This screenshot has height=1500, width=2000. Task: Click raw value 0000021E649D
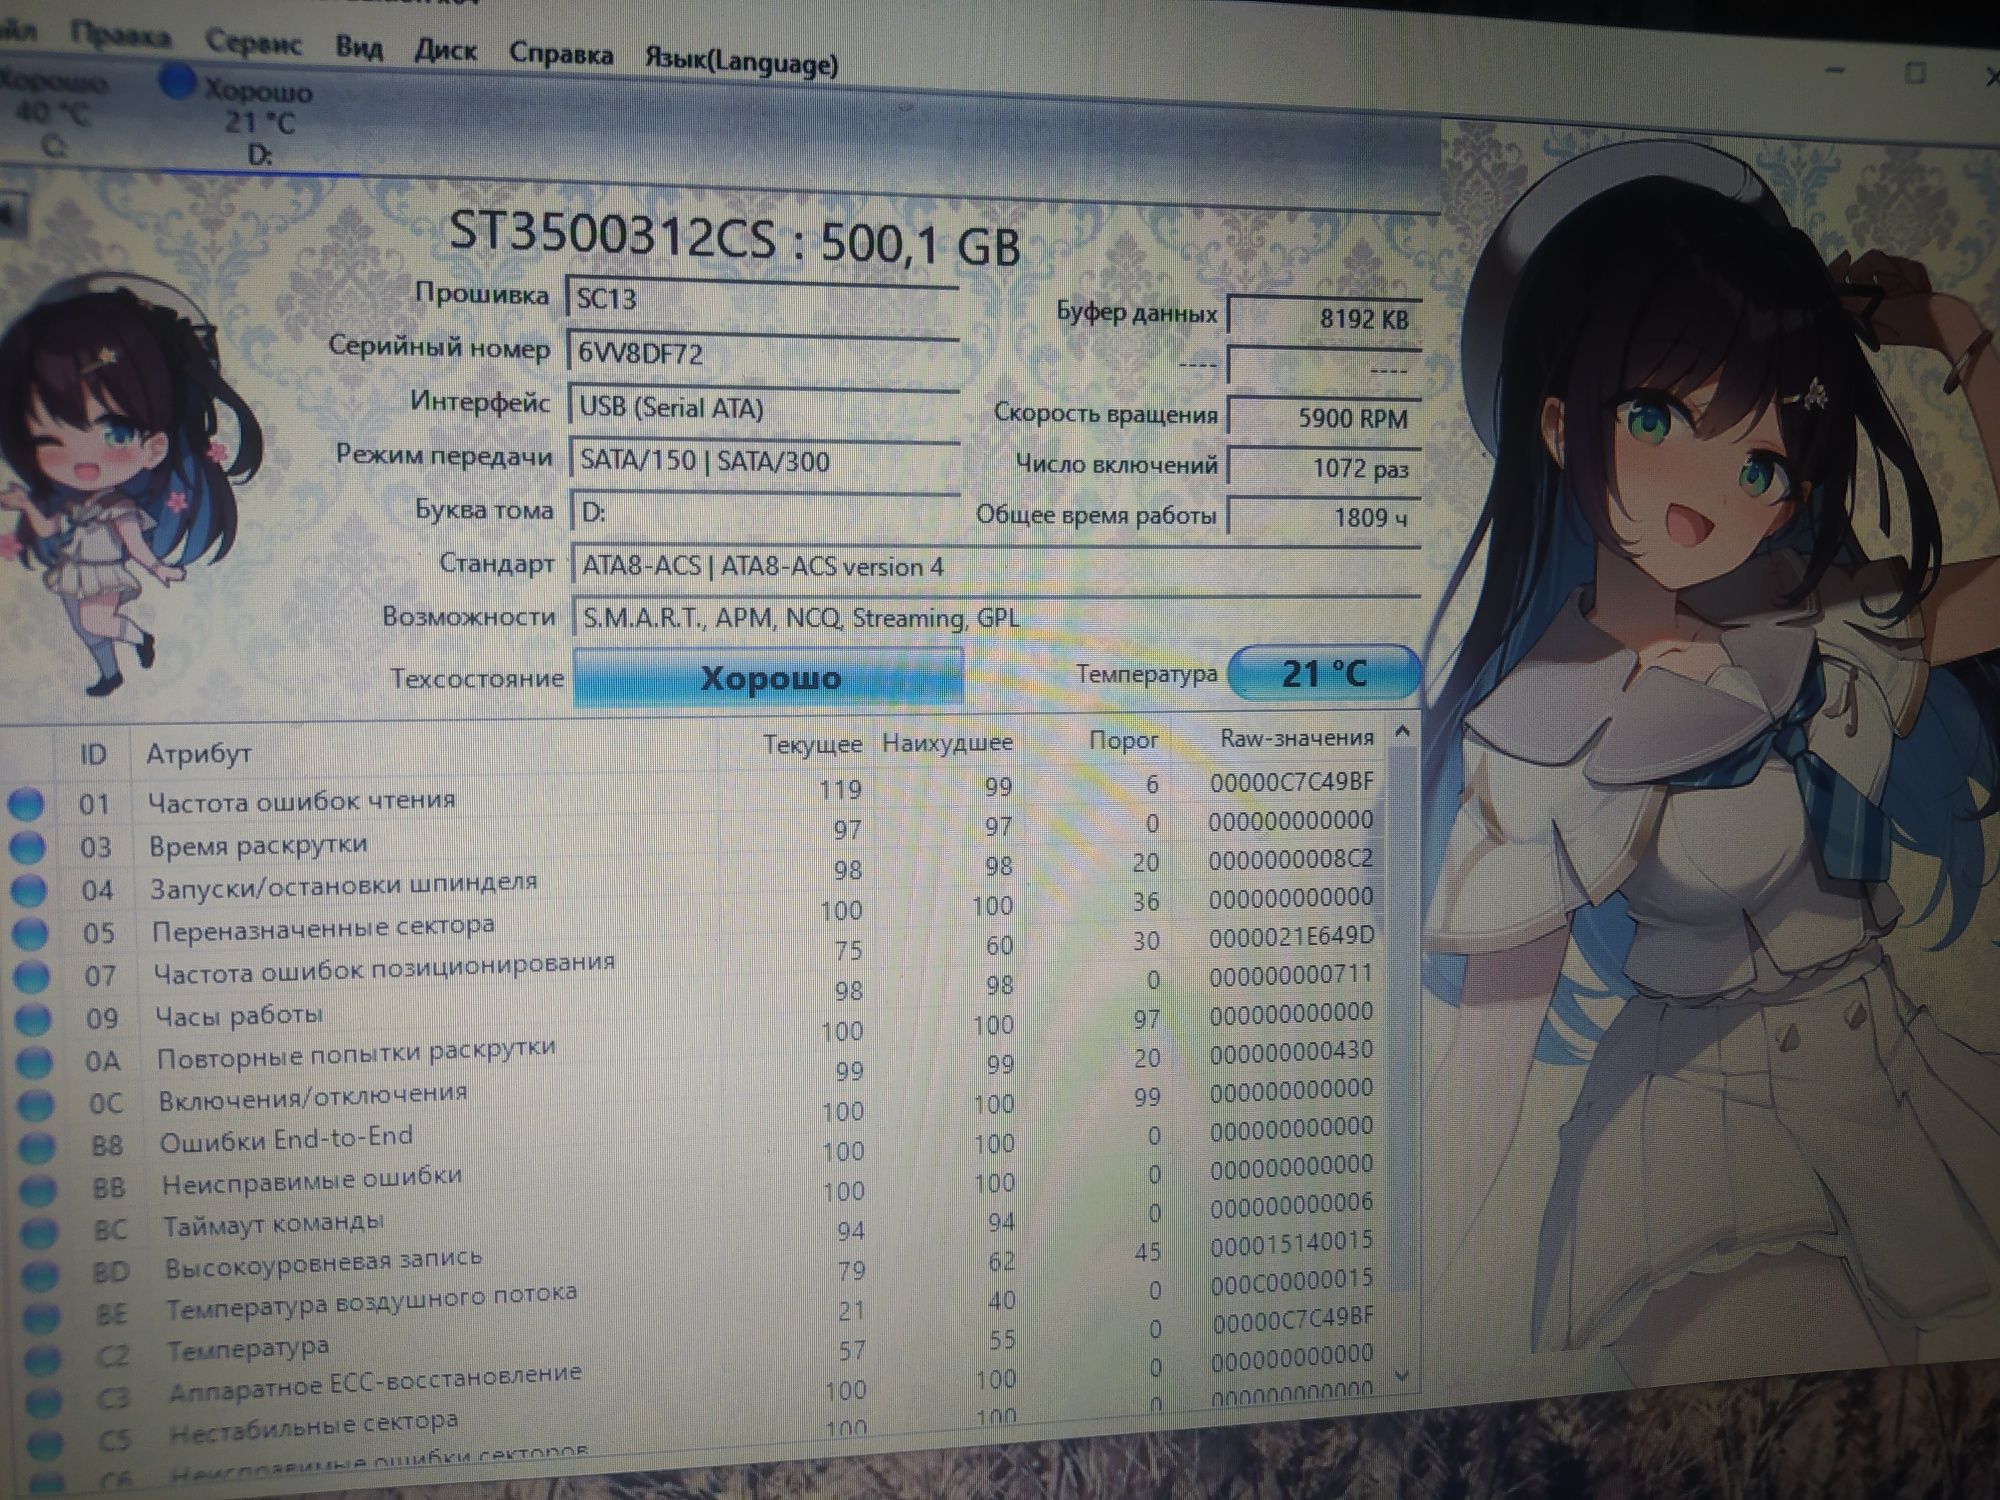(1291, 936)
